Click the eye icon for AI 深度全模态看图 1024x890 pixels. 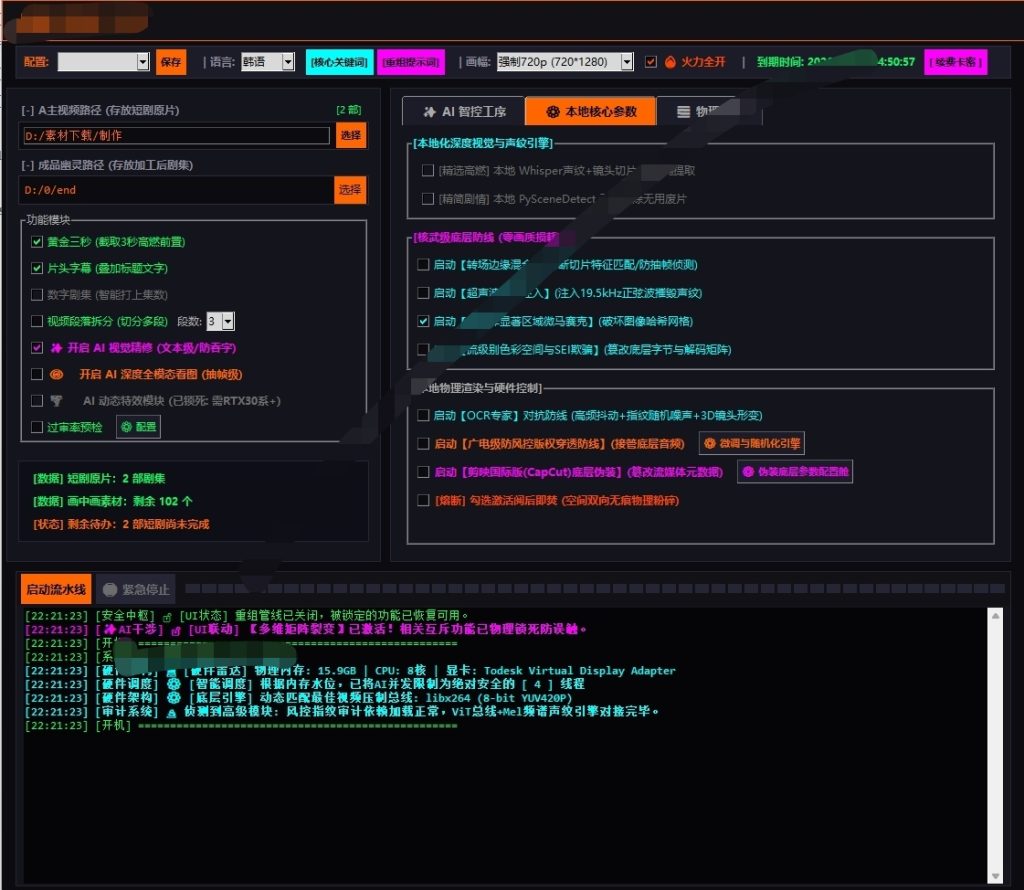tap(57, 374)
